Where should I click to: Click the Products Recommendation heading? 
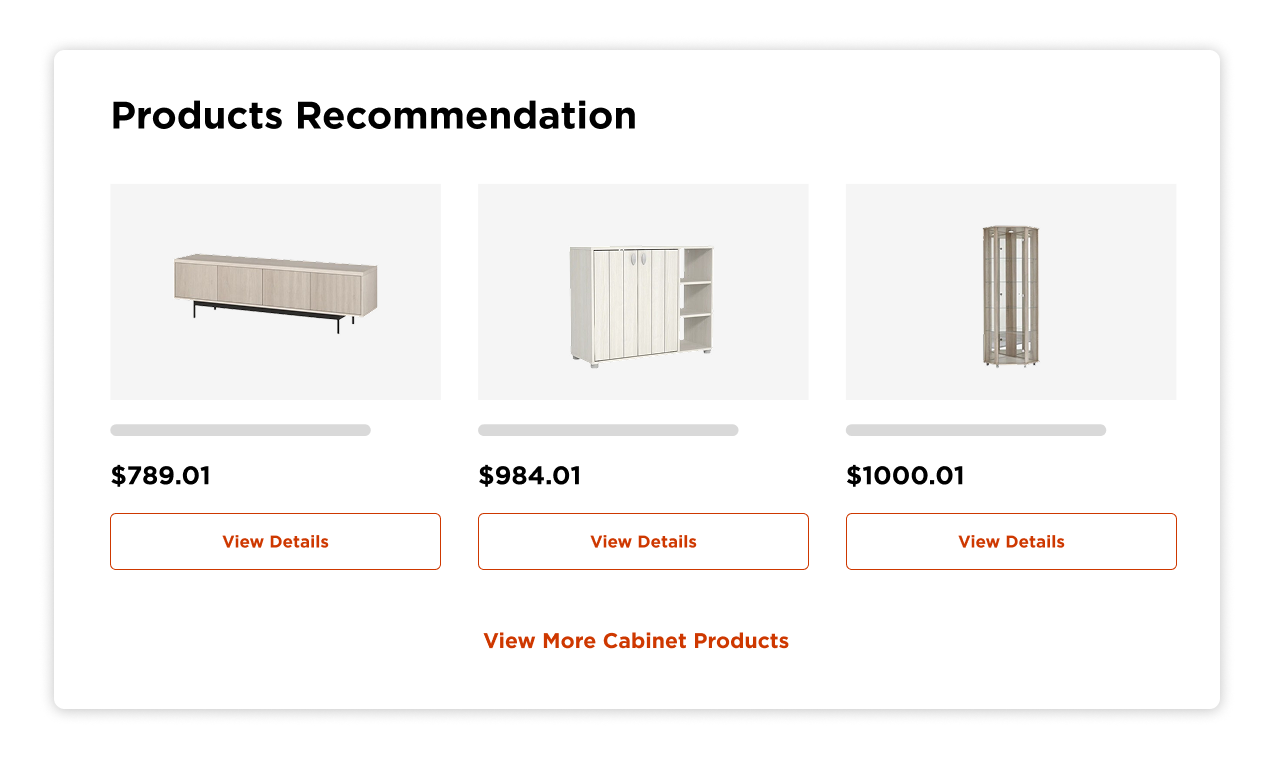click(373, 116)
